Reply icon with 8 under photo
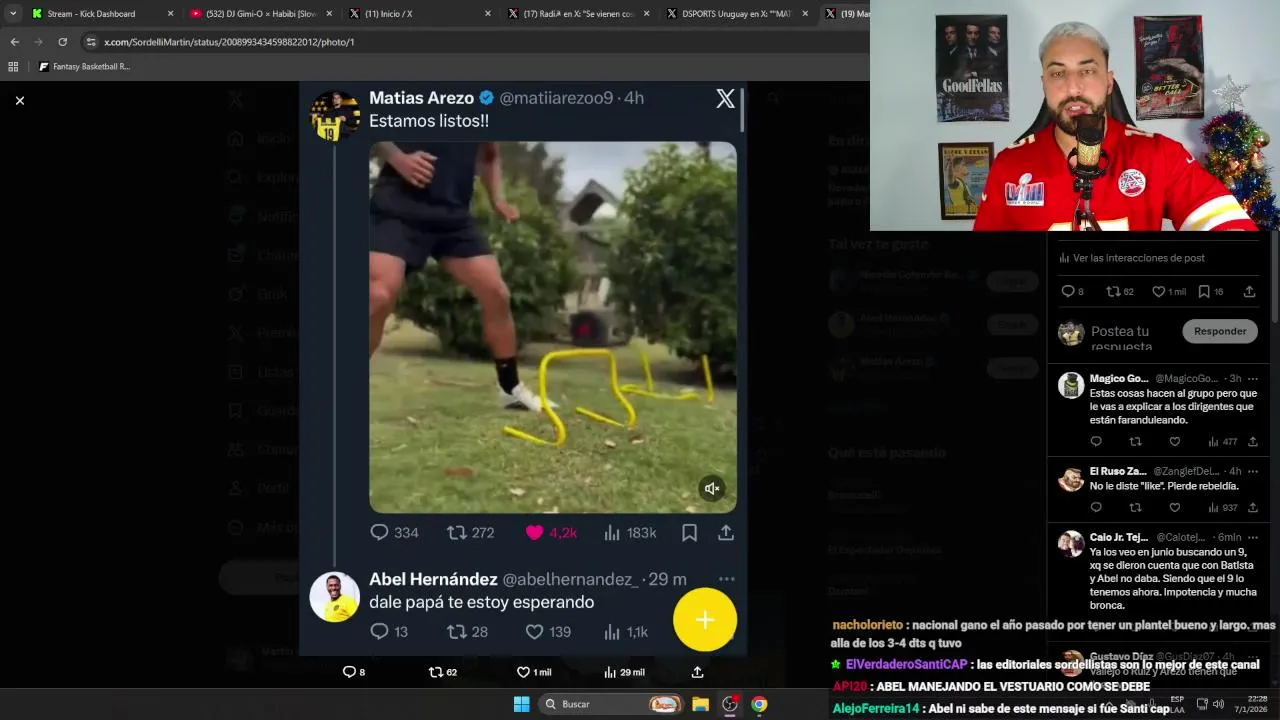The image size is (1280, 720). pos(354,672)
